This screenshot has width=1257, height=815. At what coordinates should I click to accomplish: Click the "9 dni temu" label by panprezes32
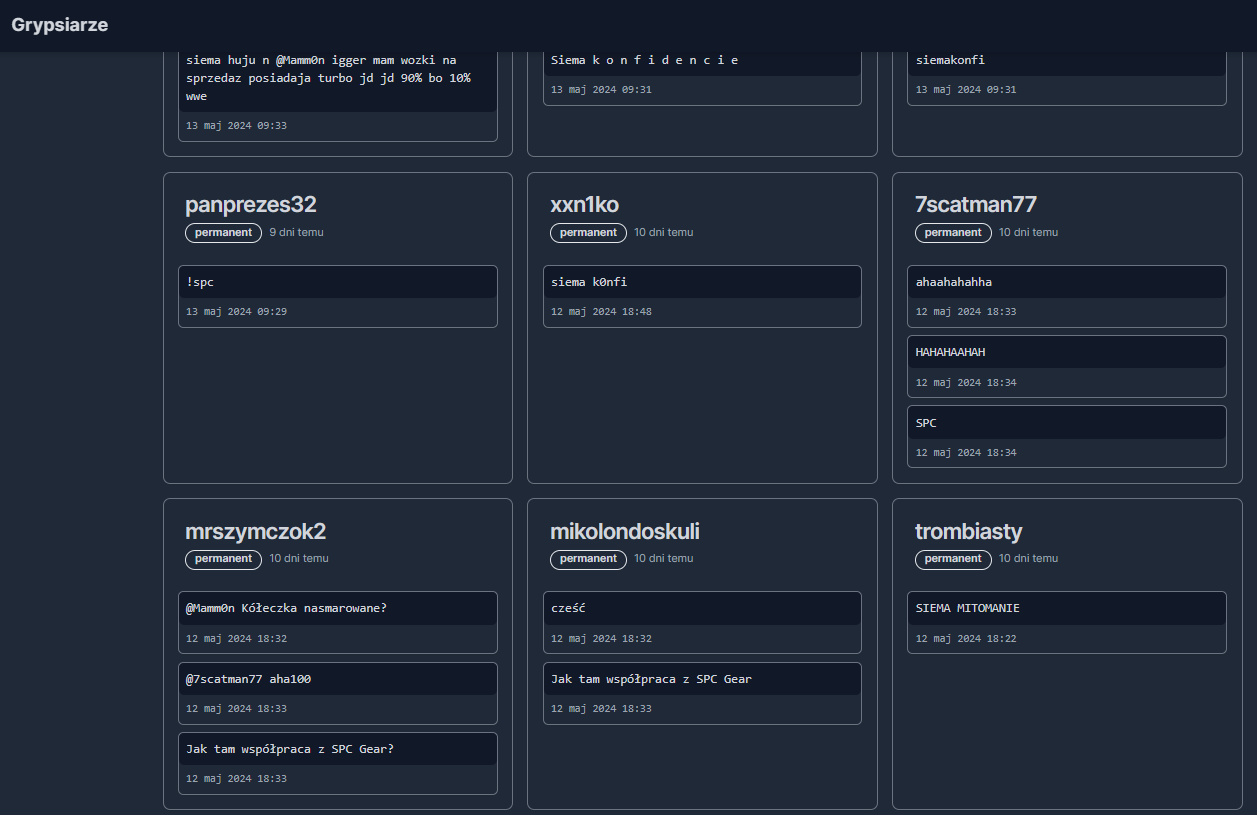point(296,232)
